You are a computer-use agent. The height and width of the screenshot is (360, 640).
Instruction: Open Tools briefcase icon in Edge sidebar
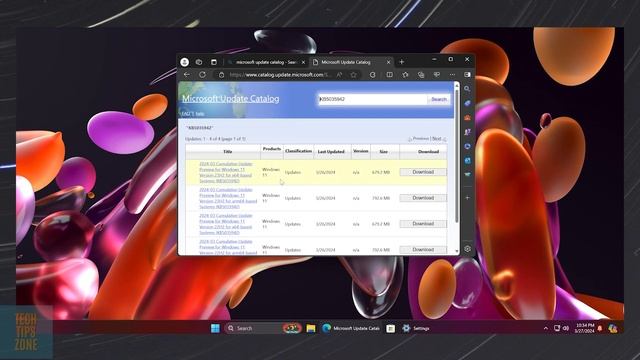(467, 118)
